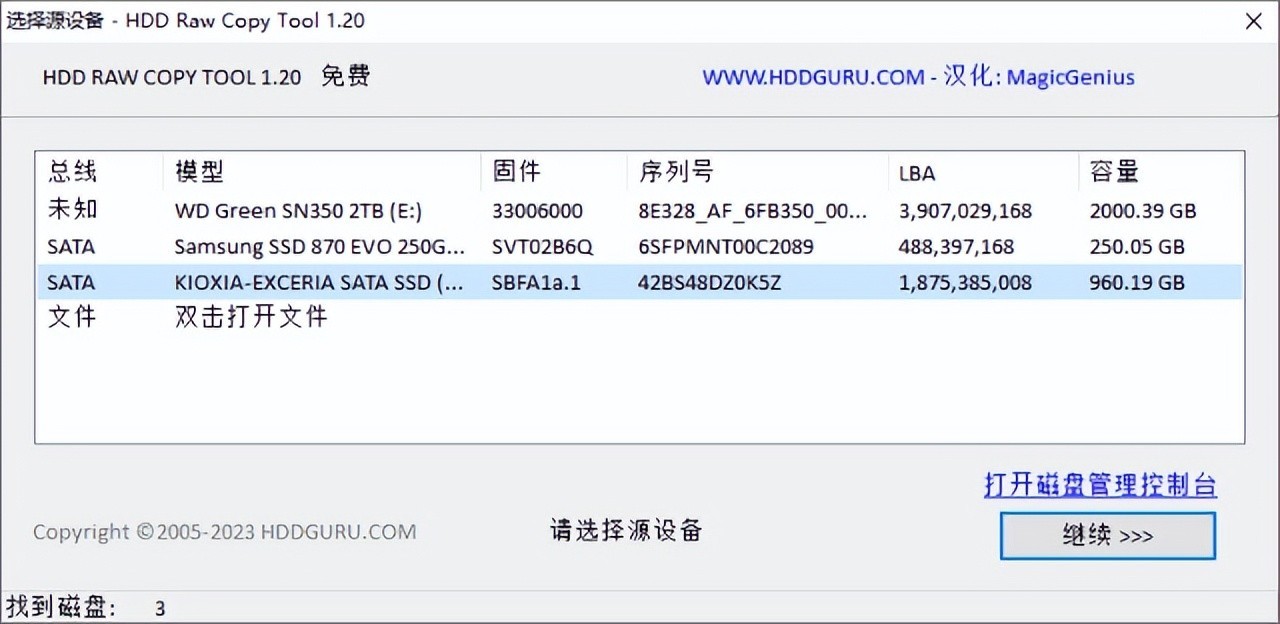
Task: Open the 打开磁盘管理控制台 link
Action: pos(1100,486)
